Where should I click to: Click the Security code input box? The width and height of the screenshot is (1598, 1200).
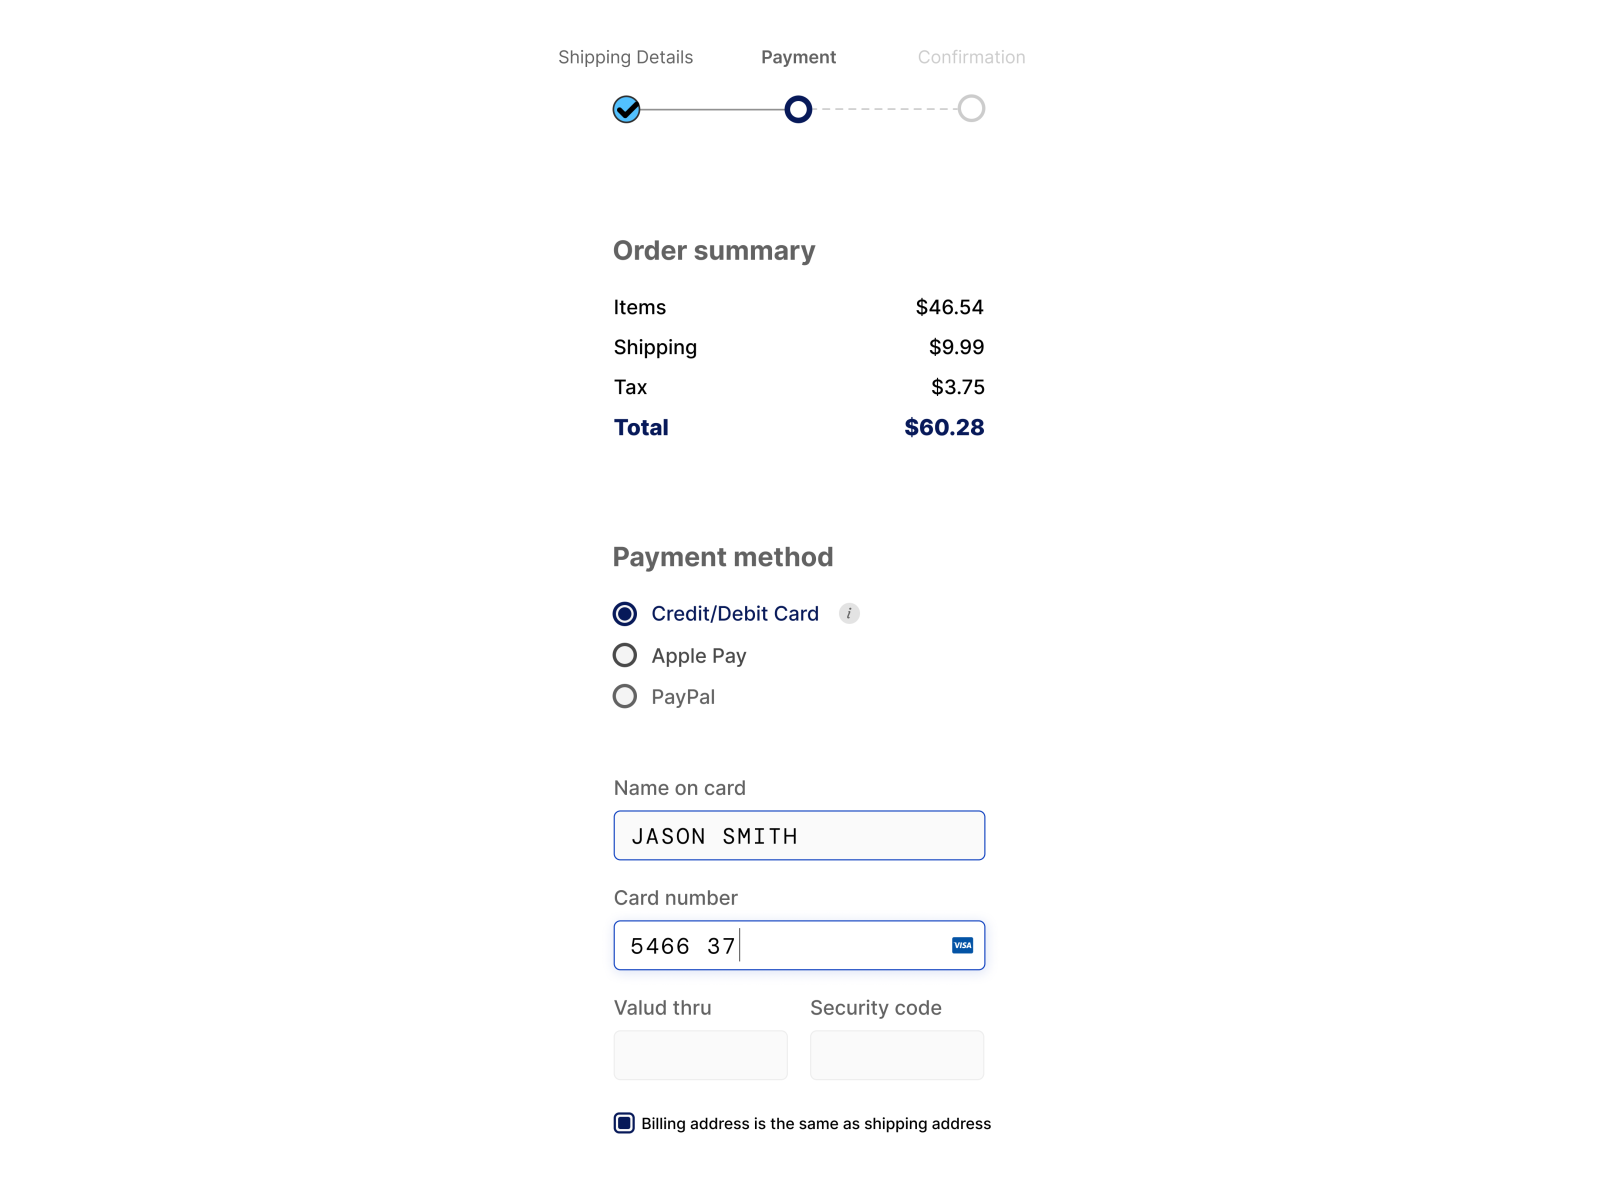click(896, 1055)
